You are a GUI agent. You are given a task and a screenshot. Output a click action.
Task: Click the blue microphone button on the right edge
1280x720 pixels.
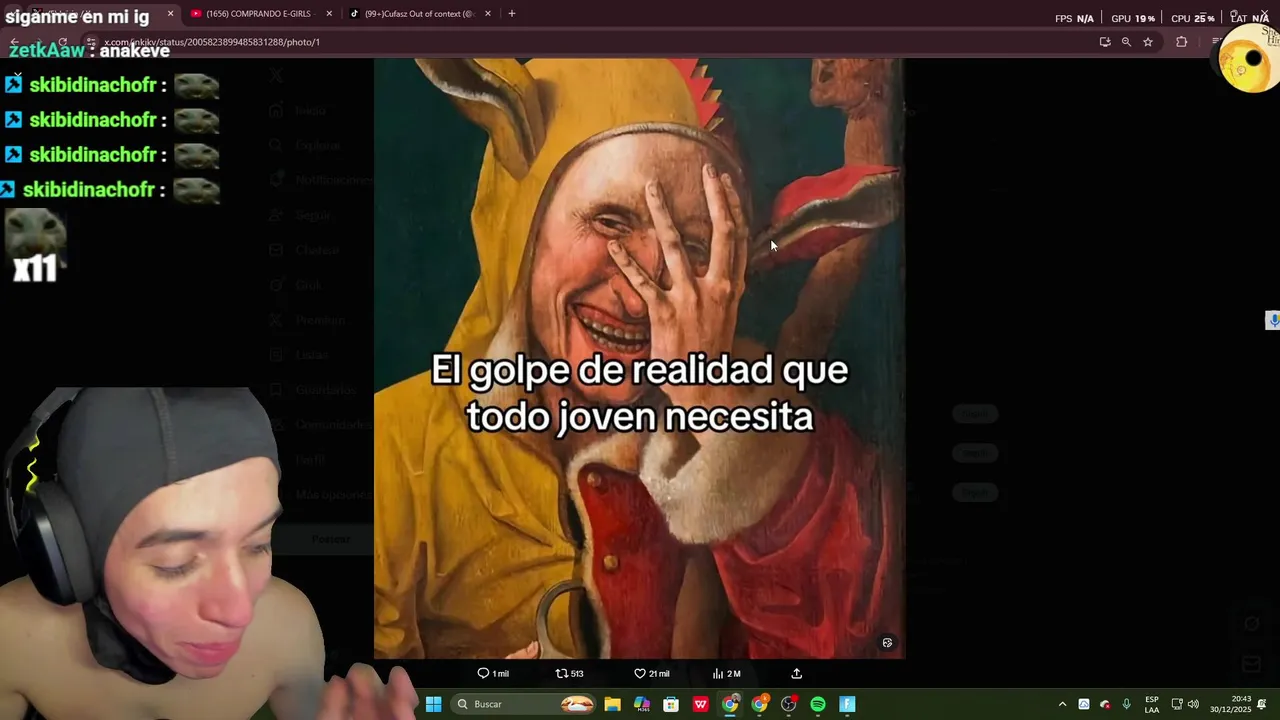[1273, 320]
